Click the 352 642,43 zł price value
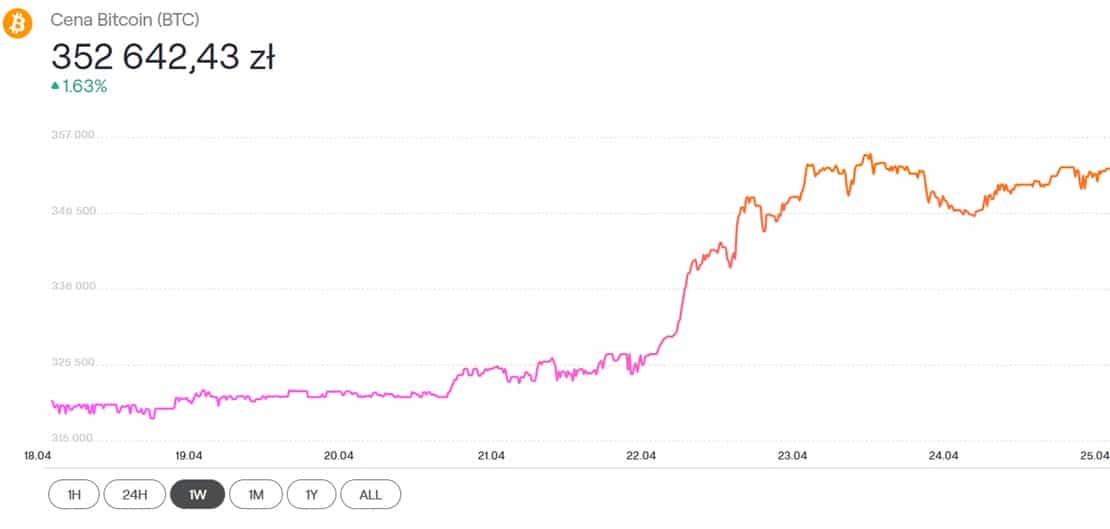The width and height of the screenshot is (1110, 529). (163, 57)
